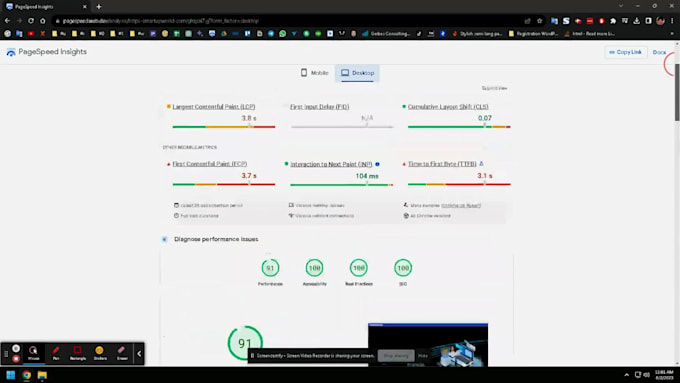680x383 pixels.
Task: Open Largest Contentful Paint (LCP) link
Action: pyautogui.click(x=214, y=107)
